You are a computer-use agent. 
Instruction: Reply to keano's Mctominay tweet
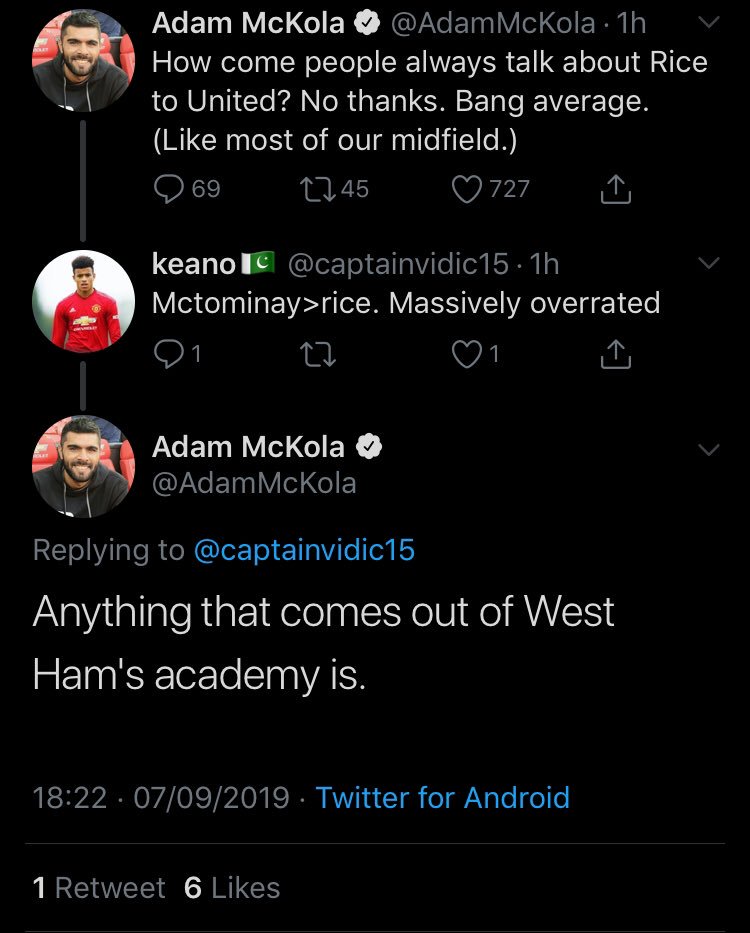169,354
